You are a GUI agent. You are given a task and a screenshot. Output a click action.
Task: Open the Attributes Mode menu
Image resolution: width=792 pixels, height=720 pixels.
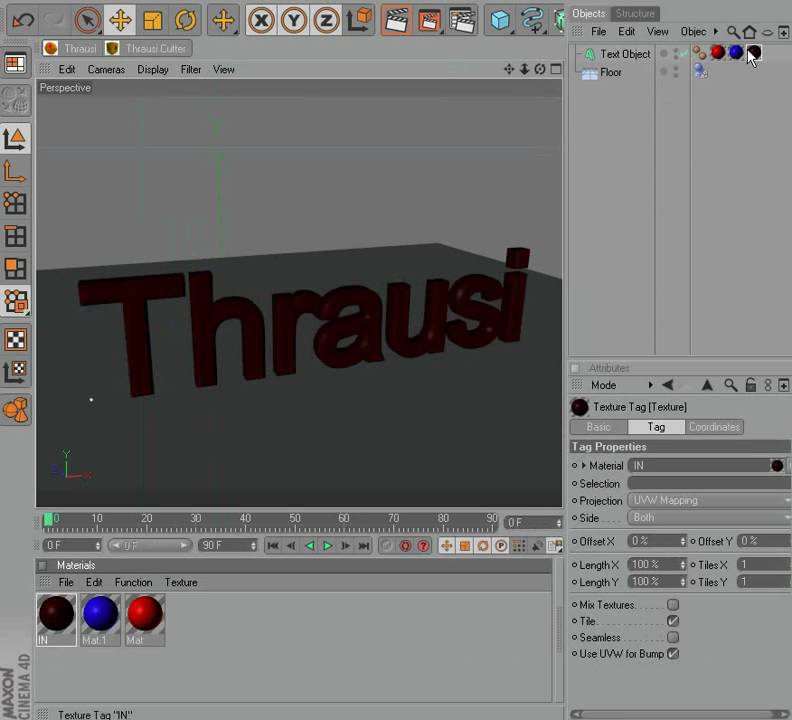click(603, 386)
